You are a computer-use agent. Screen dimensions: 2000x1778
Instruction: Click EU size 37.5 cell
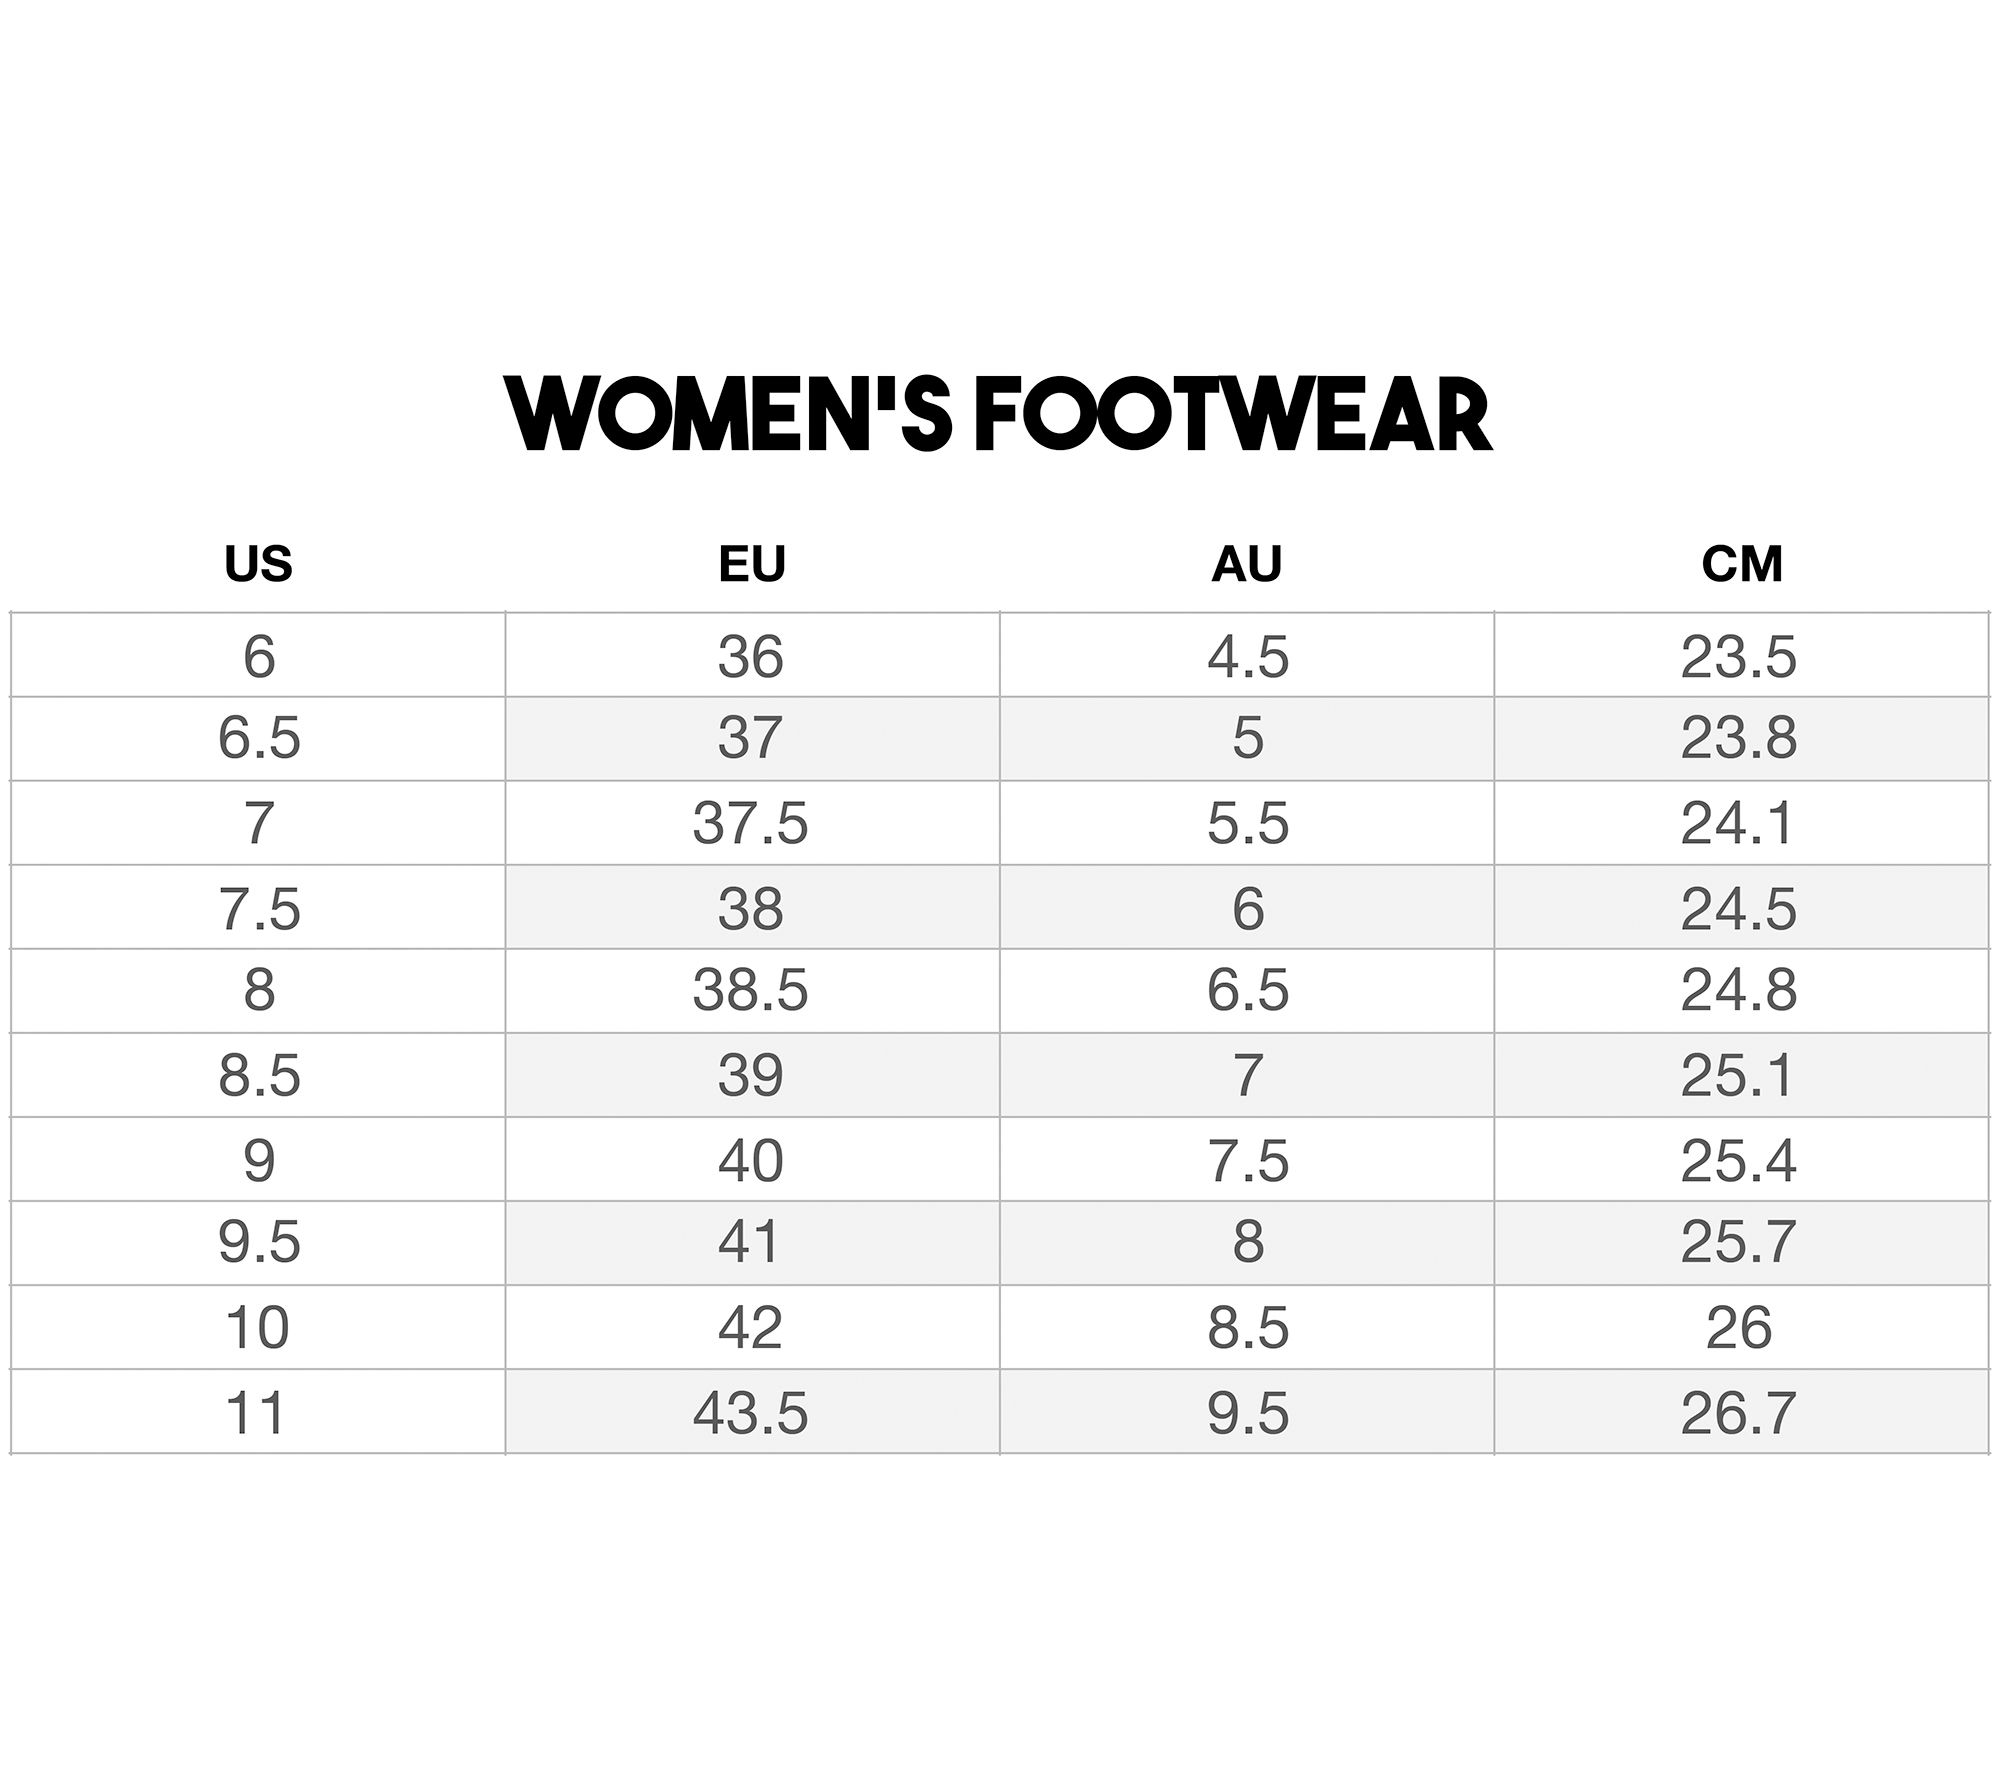(752, 823)
